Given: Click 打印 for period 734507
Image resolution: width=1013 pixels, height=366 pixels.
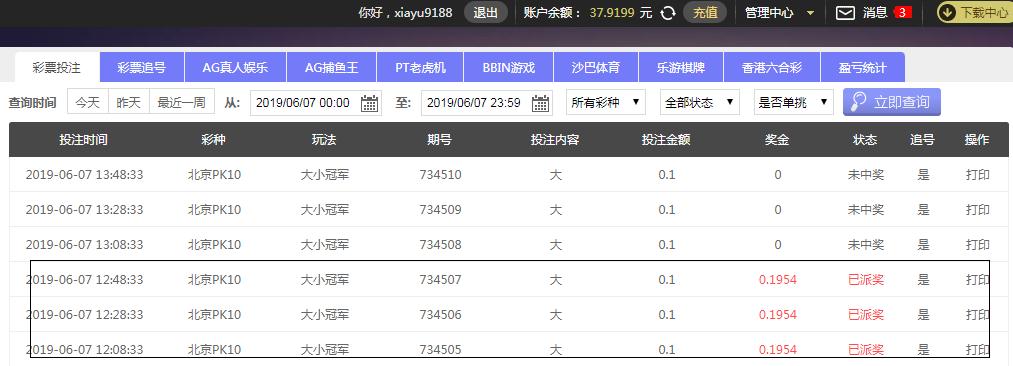Looking at the screenshot, I should pyautogui.click(x=977, y=280).
